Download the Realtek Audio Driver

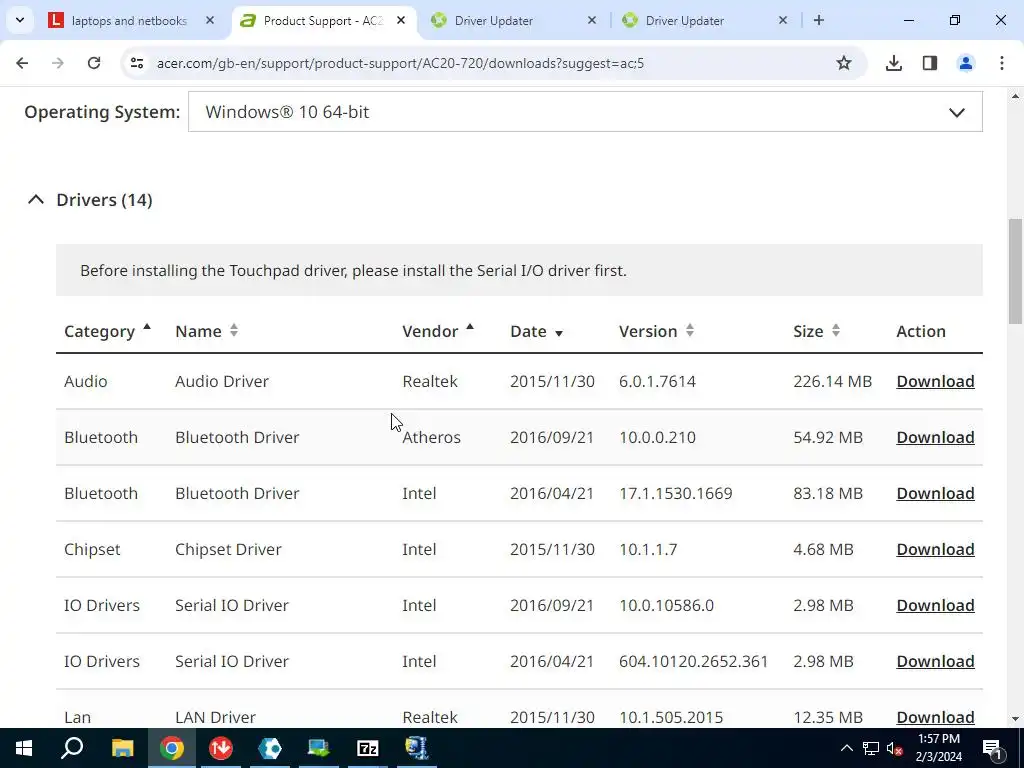(x=935, y=381)
